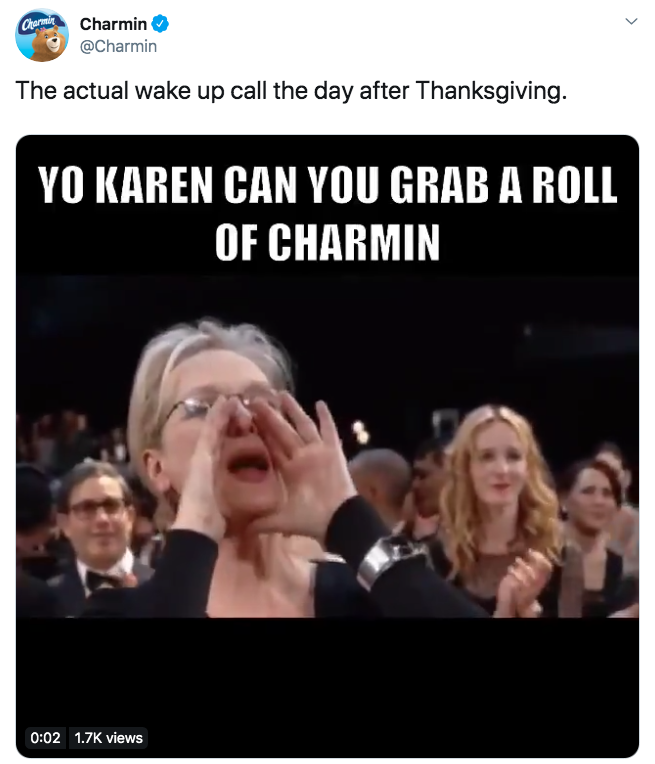This screenshot has width=655, height=764.
Task: Click the bear's face in profile picture
Action: [x=50, y=41]
